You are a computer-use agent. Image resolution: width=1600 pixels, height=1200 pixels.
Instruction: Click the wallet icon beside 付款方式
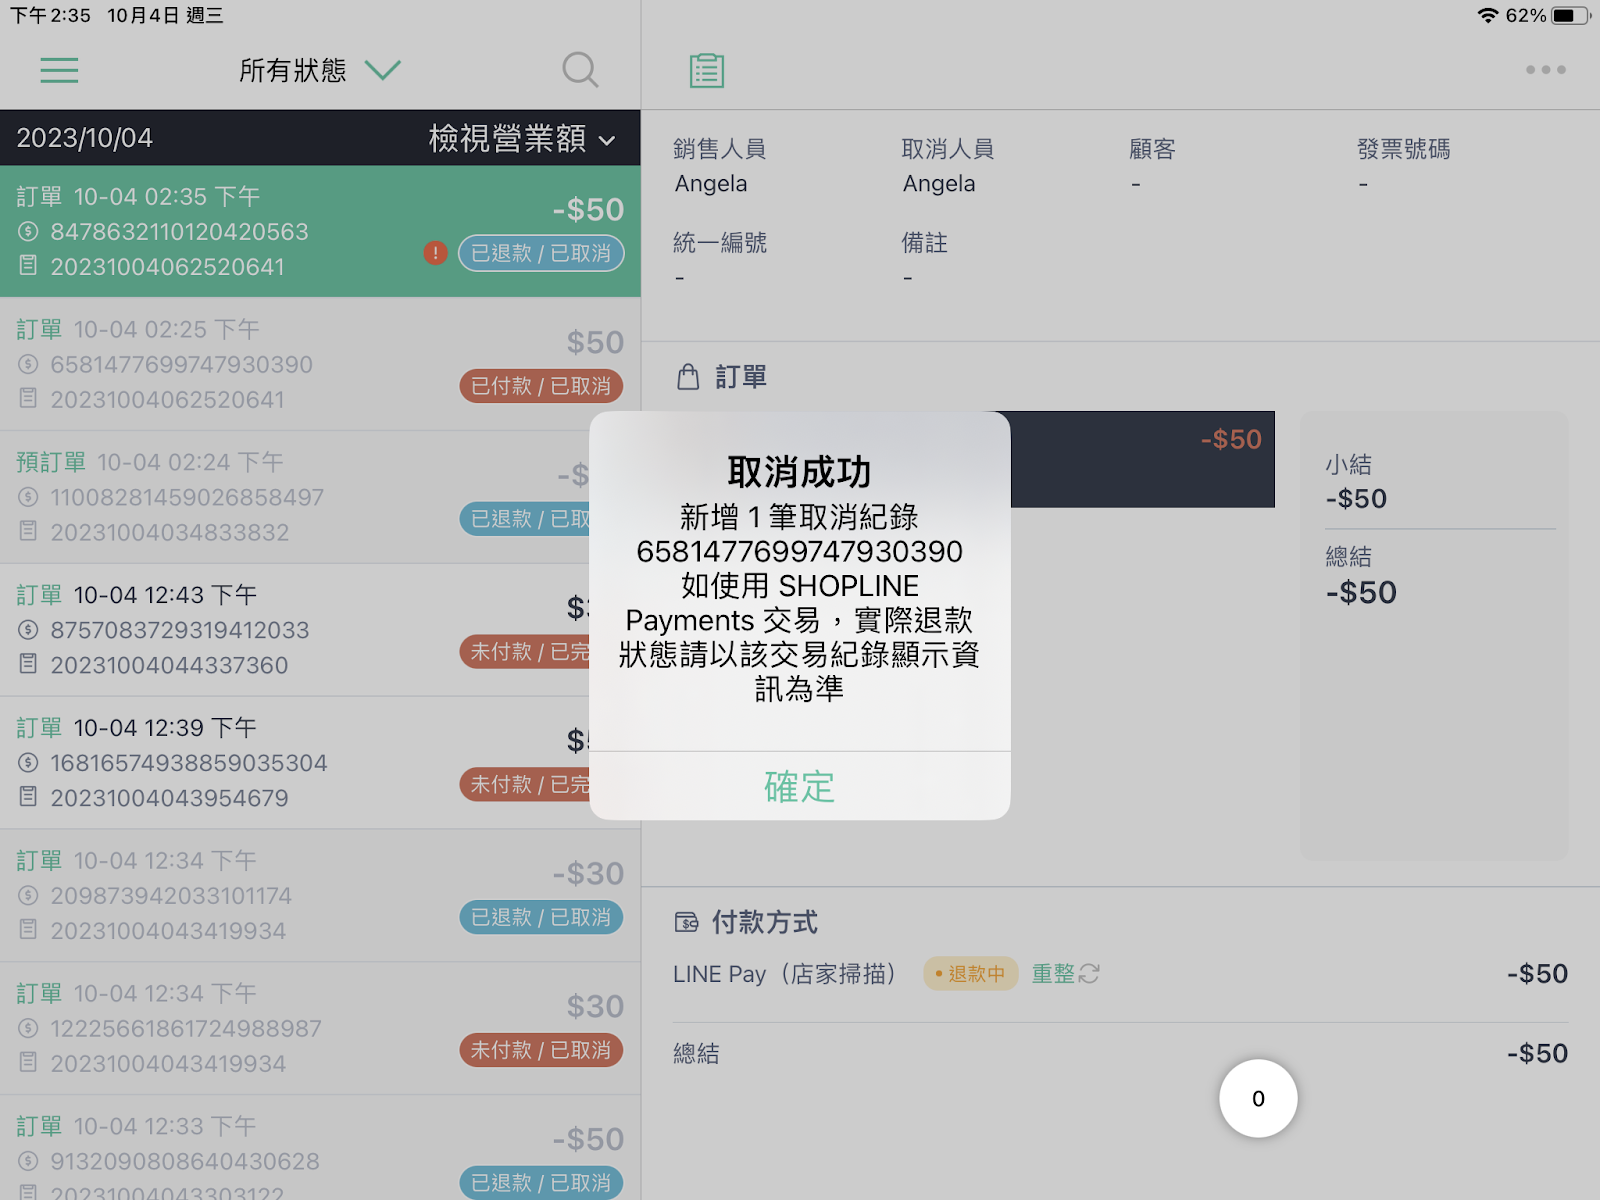[687, 922]
